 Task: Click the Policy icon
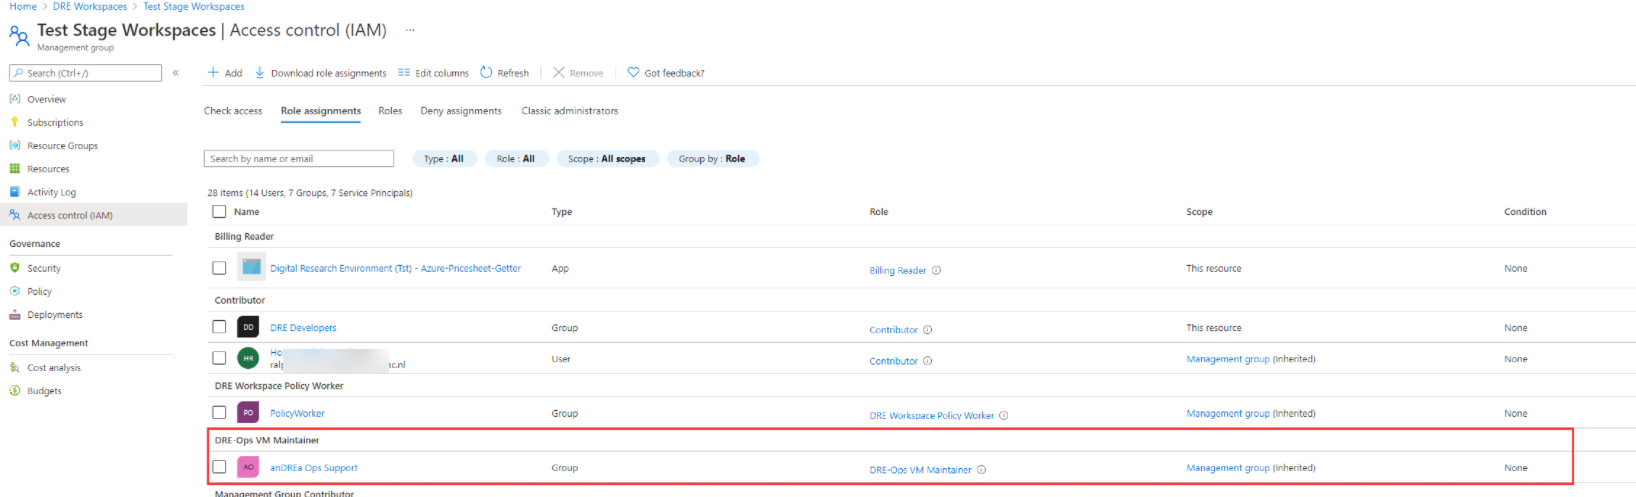15,291
